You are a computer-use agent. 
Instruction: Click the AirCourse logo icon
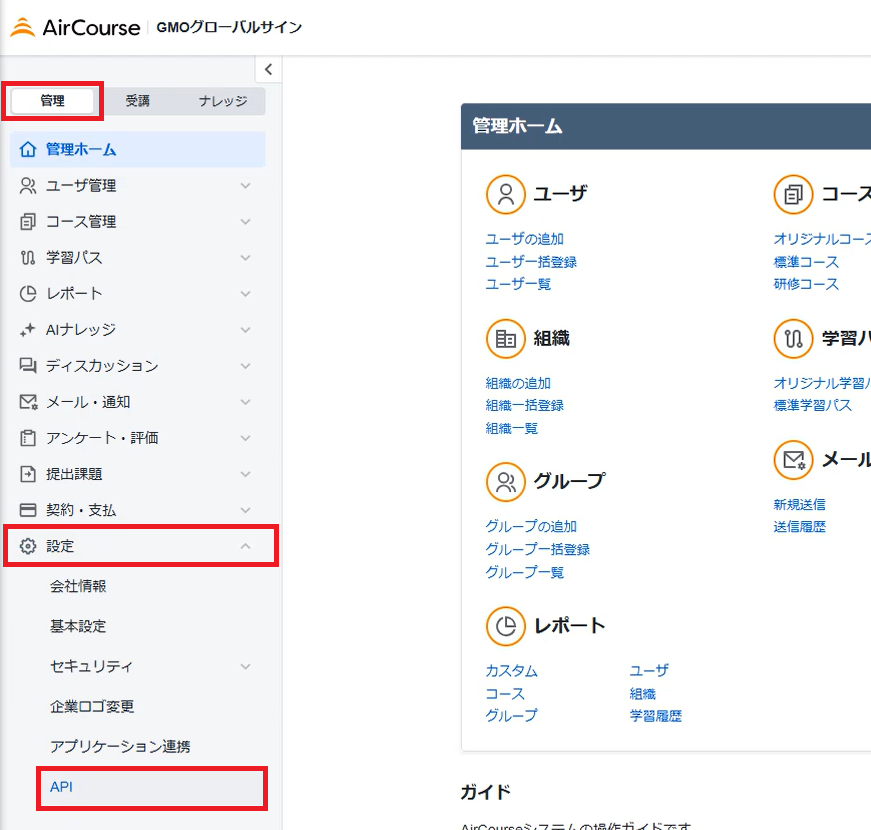coord(23,27)
